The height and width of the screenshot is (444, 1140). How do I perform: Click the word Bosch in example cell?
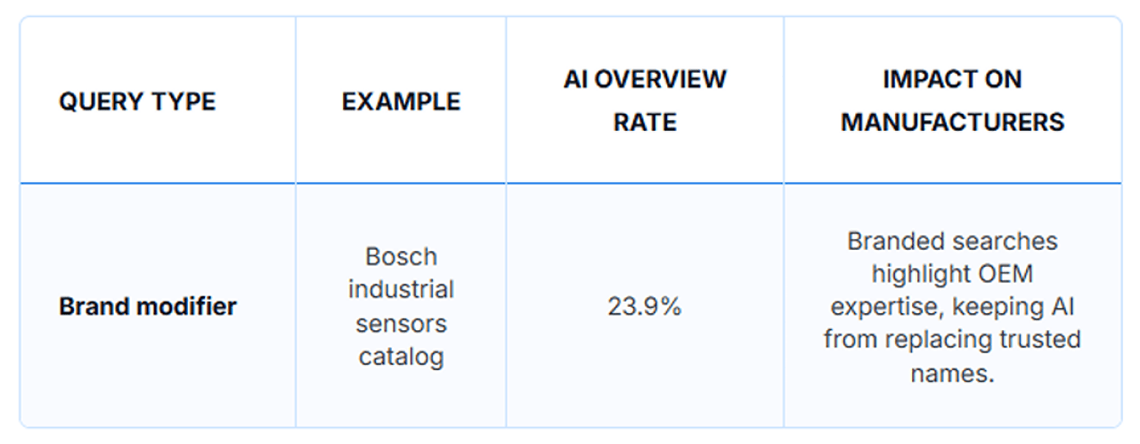[401, 256]
